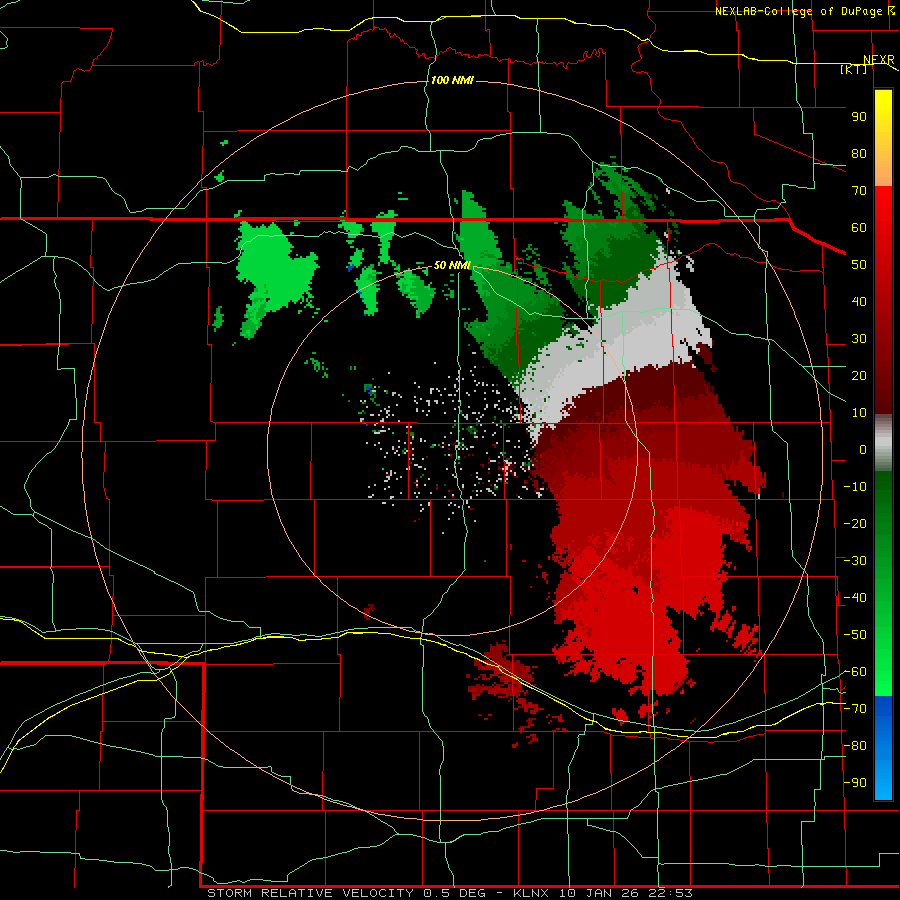
Task: Click the "50 NMI" range ring label
Action: coord(452,265)
